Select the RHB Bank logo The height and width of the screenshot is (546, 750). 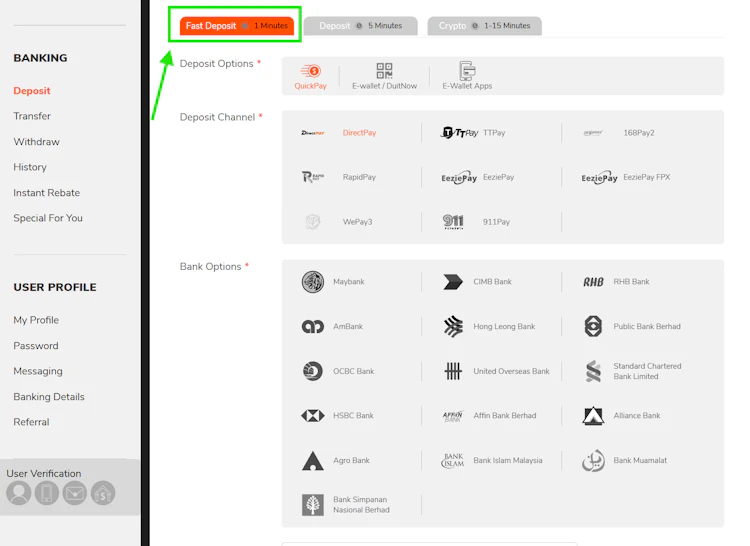[593, 282]
